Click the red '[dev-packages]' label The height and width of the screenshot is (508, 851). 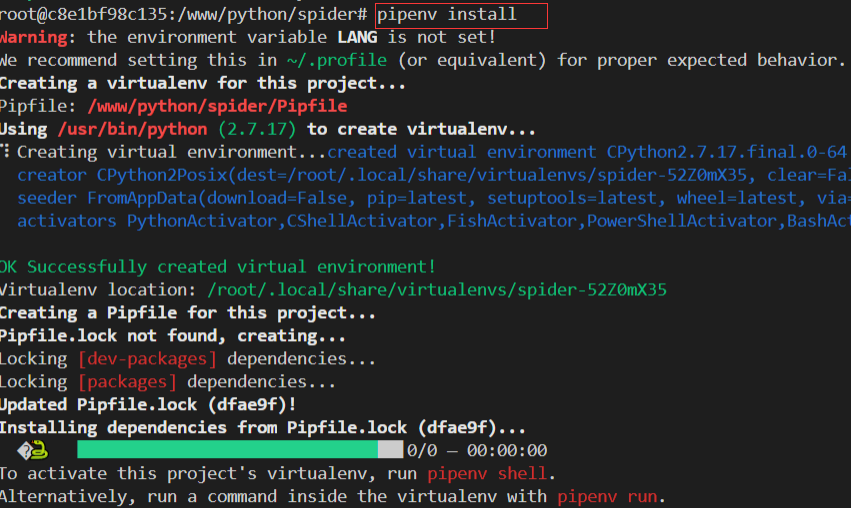pos(148,359)
